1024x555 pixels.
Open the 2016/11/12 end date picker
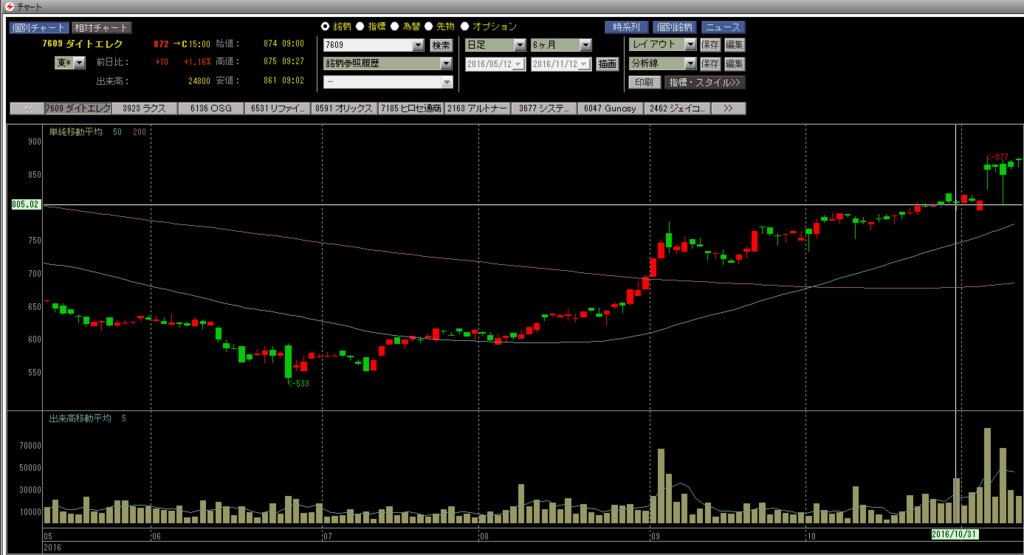(x=584, y=64)
